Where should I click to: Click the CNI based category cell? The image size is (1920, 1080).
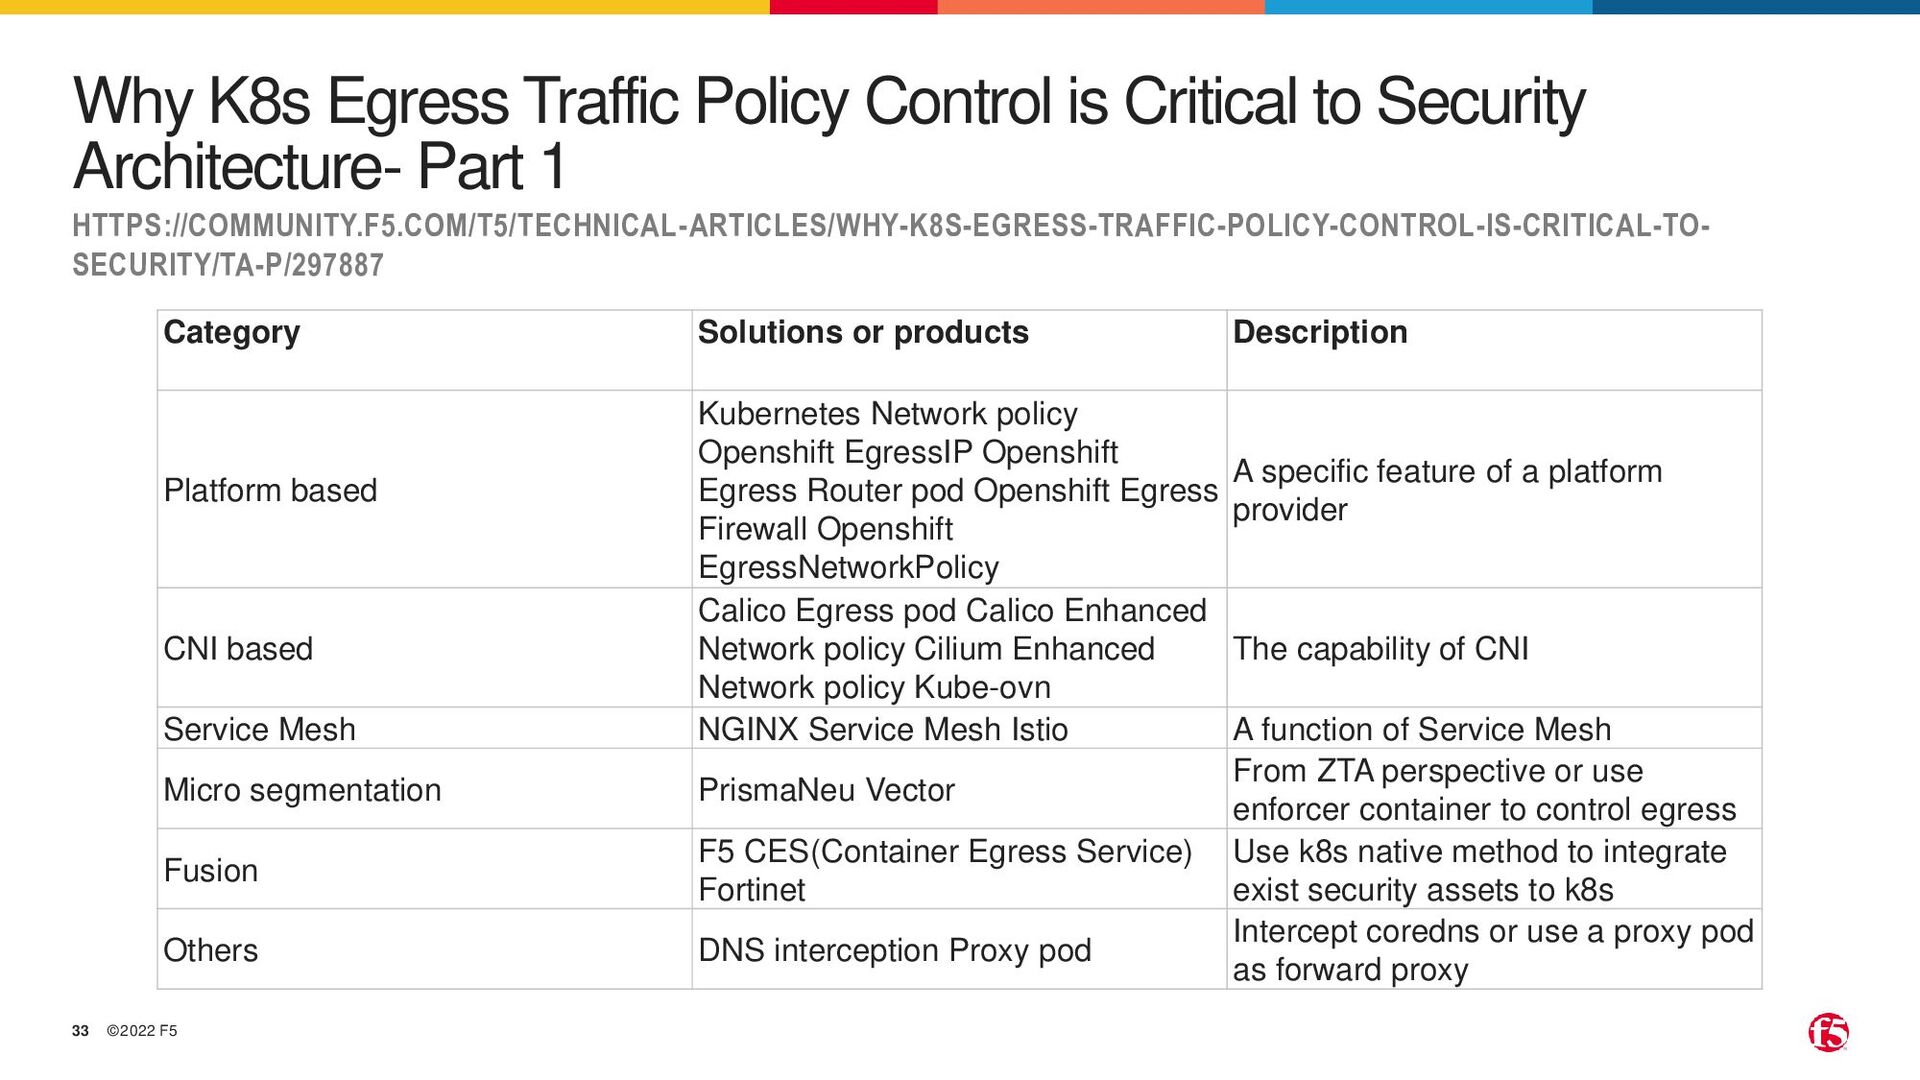pos(424,648)
